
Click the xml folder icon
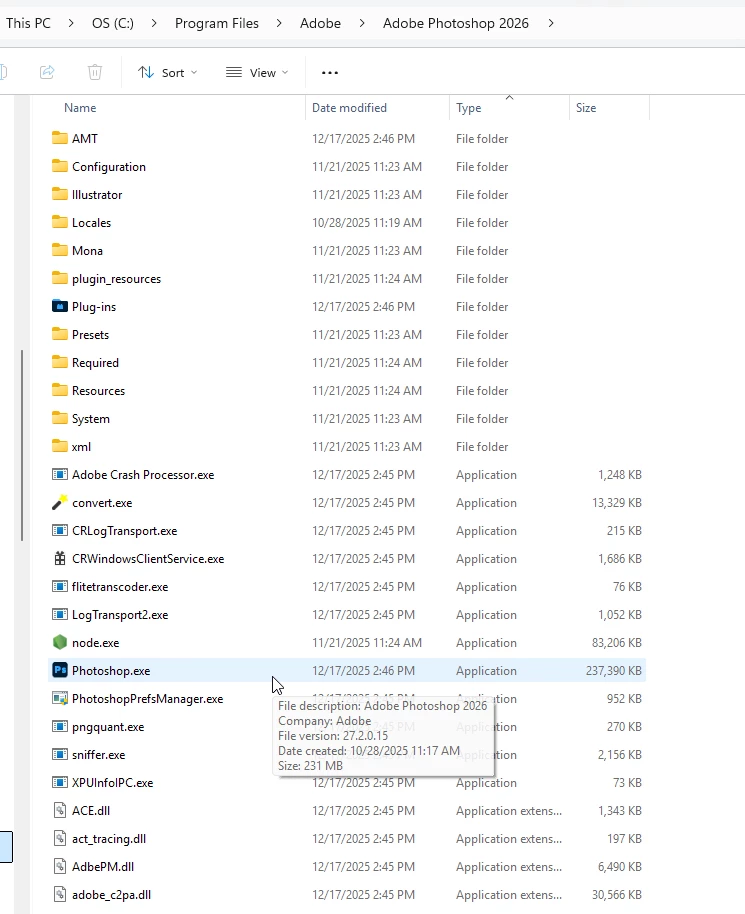point(60,446)
